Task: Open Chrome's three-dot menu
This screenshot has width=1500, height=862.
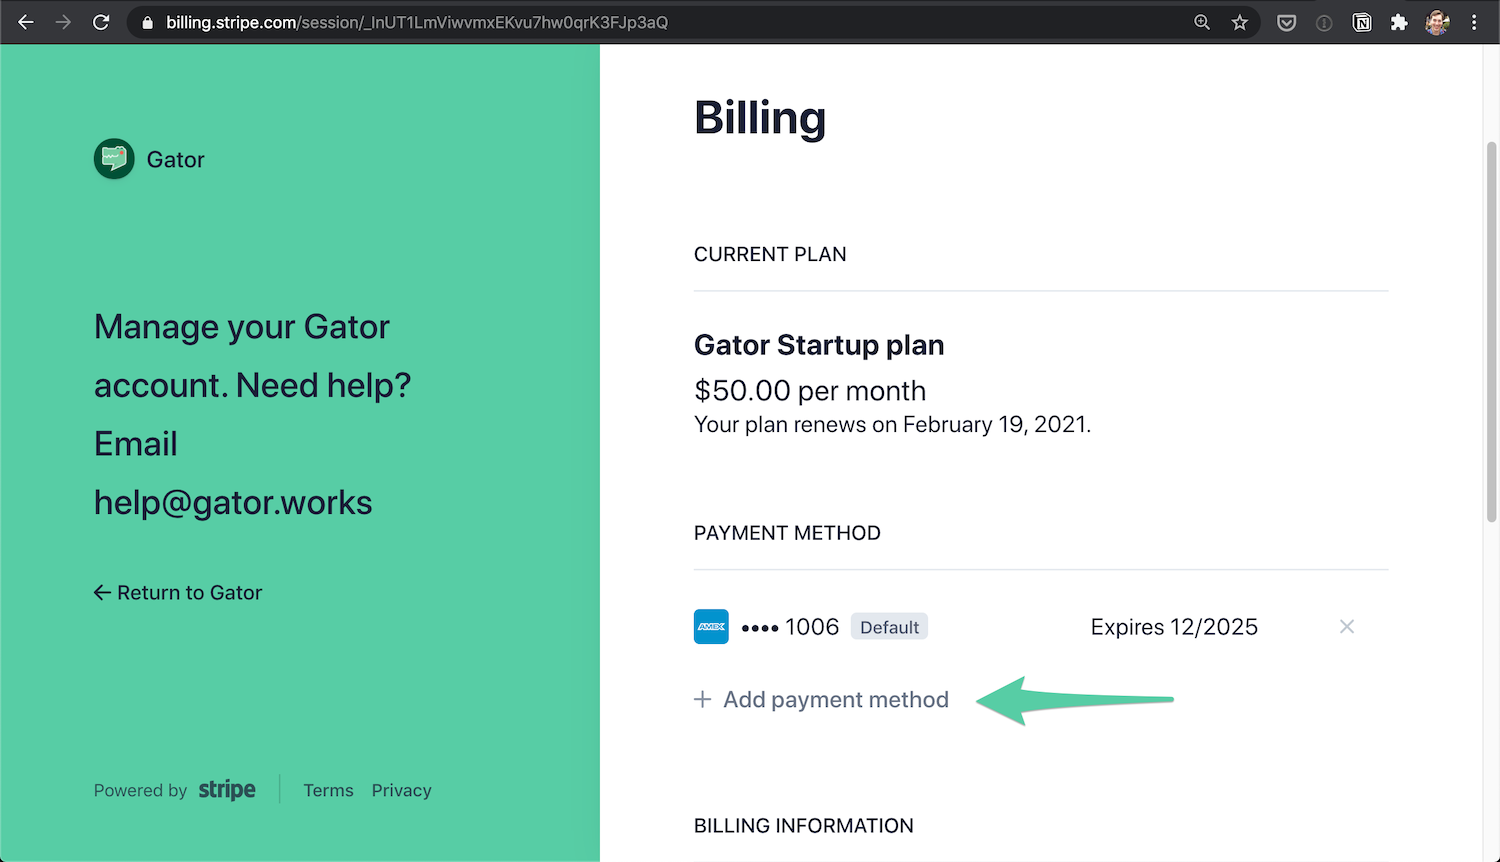Action: click(x=1474, y=22)
